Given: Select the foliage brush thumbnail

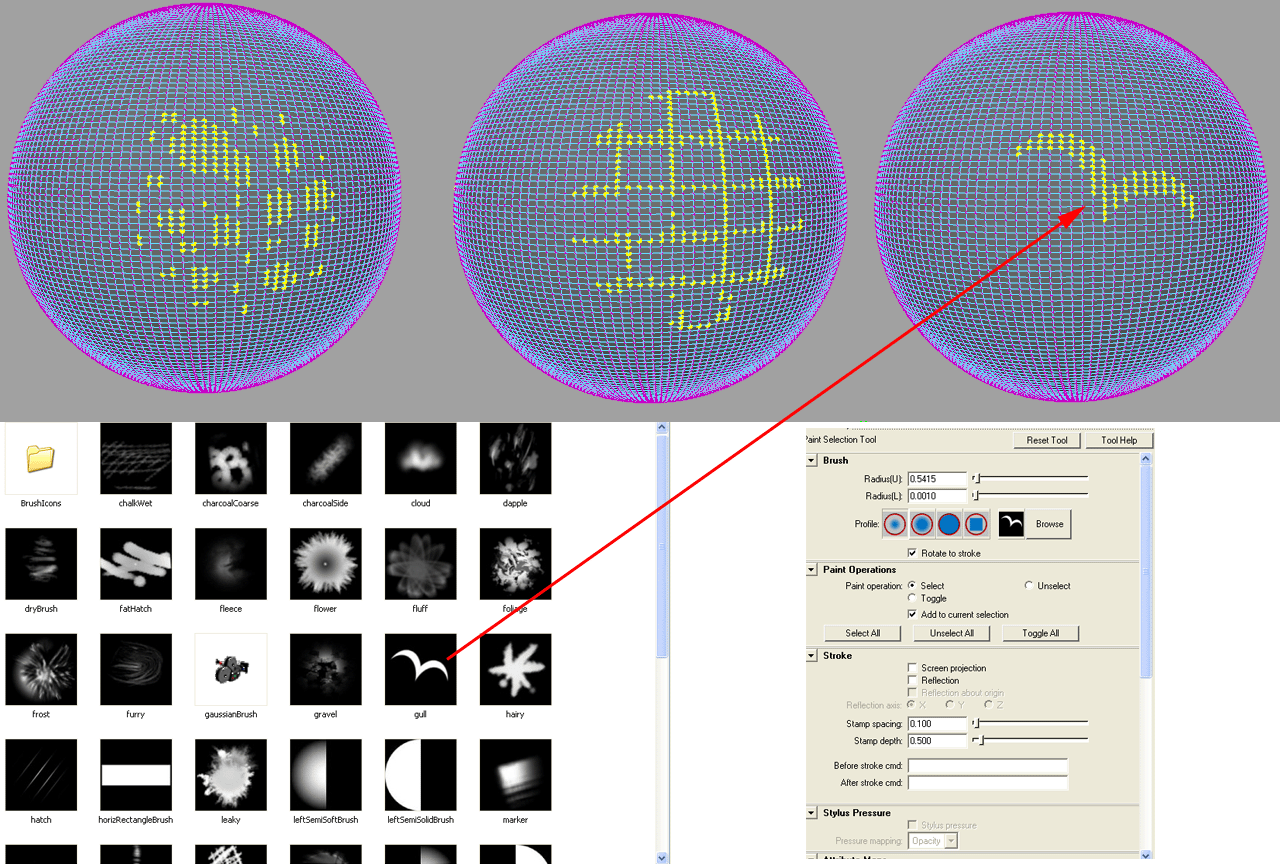Looking at the screenshot, I should pos(516,564).
